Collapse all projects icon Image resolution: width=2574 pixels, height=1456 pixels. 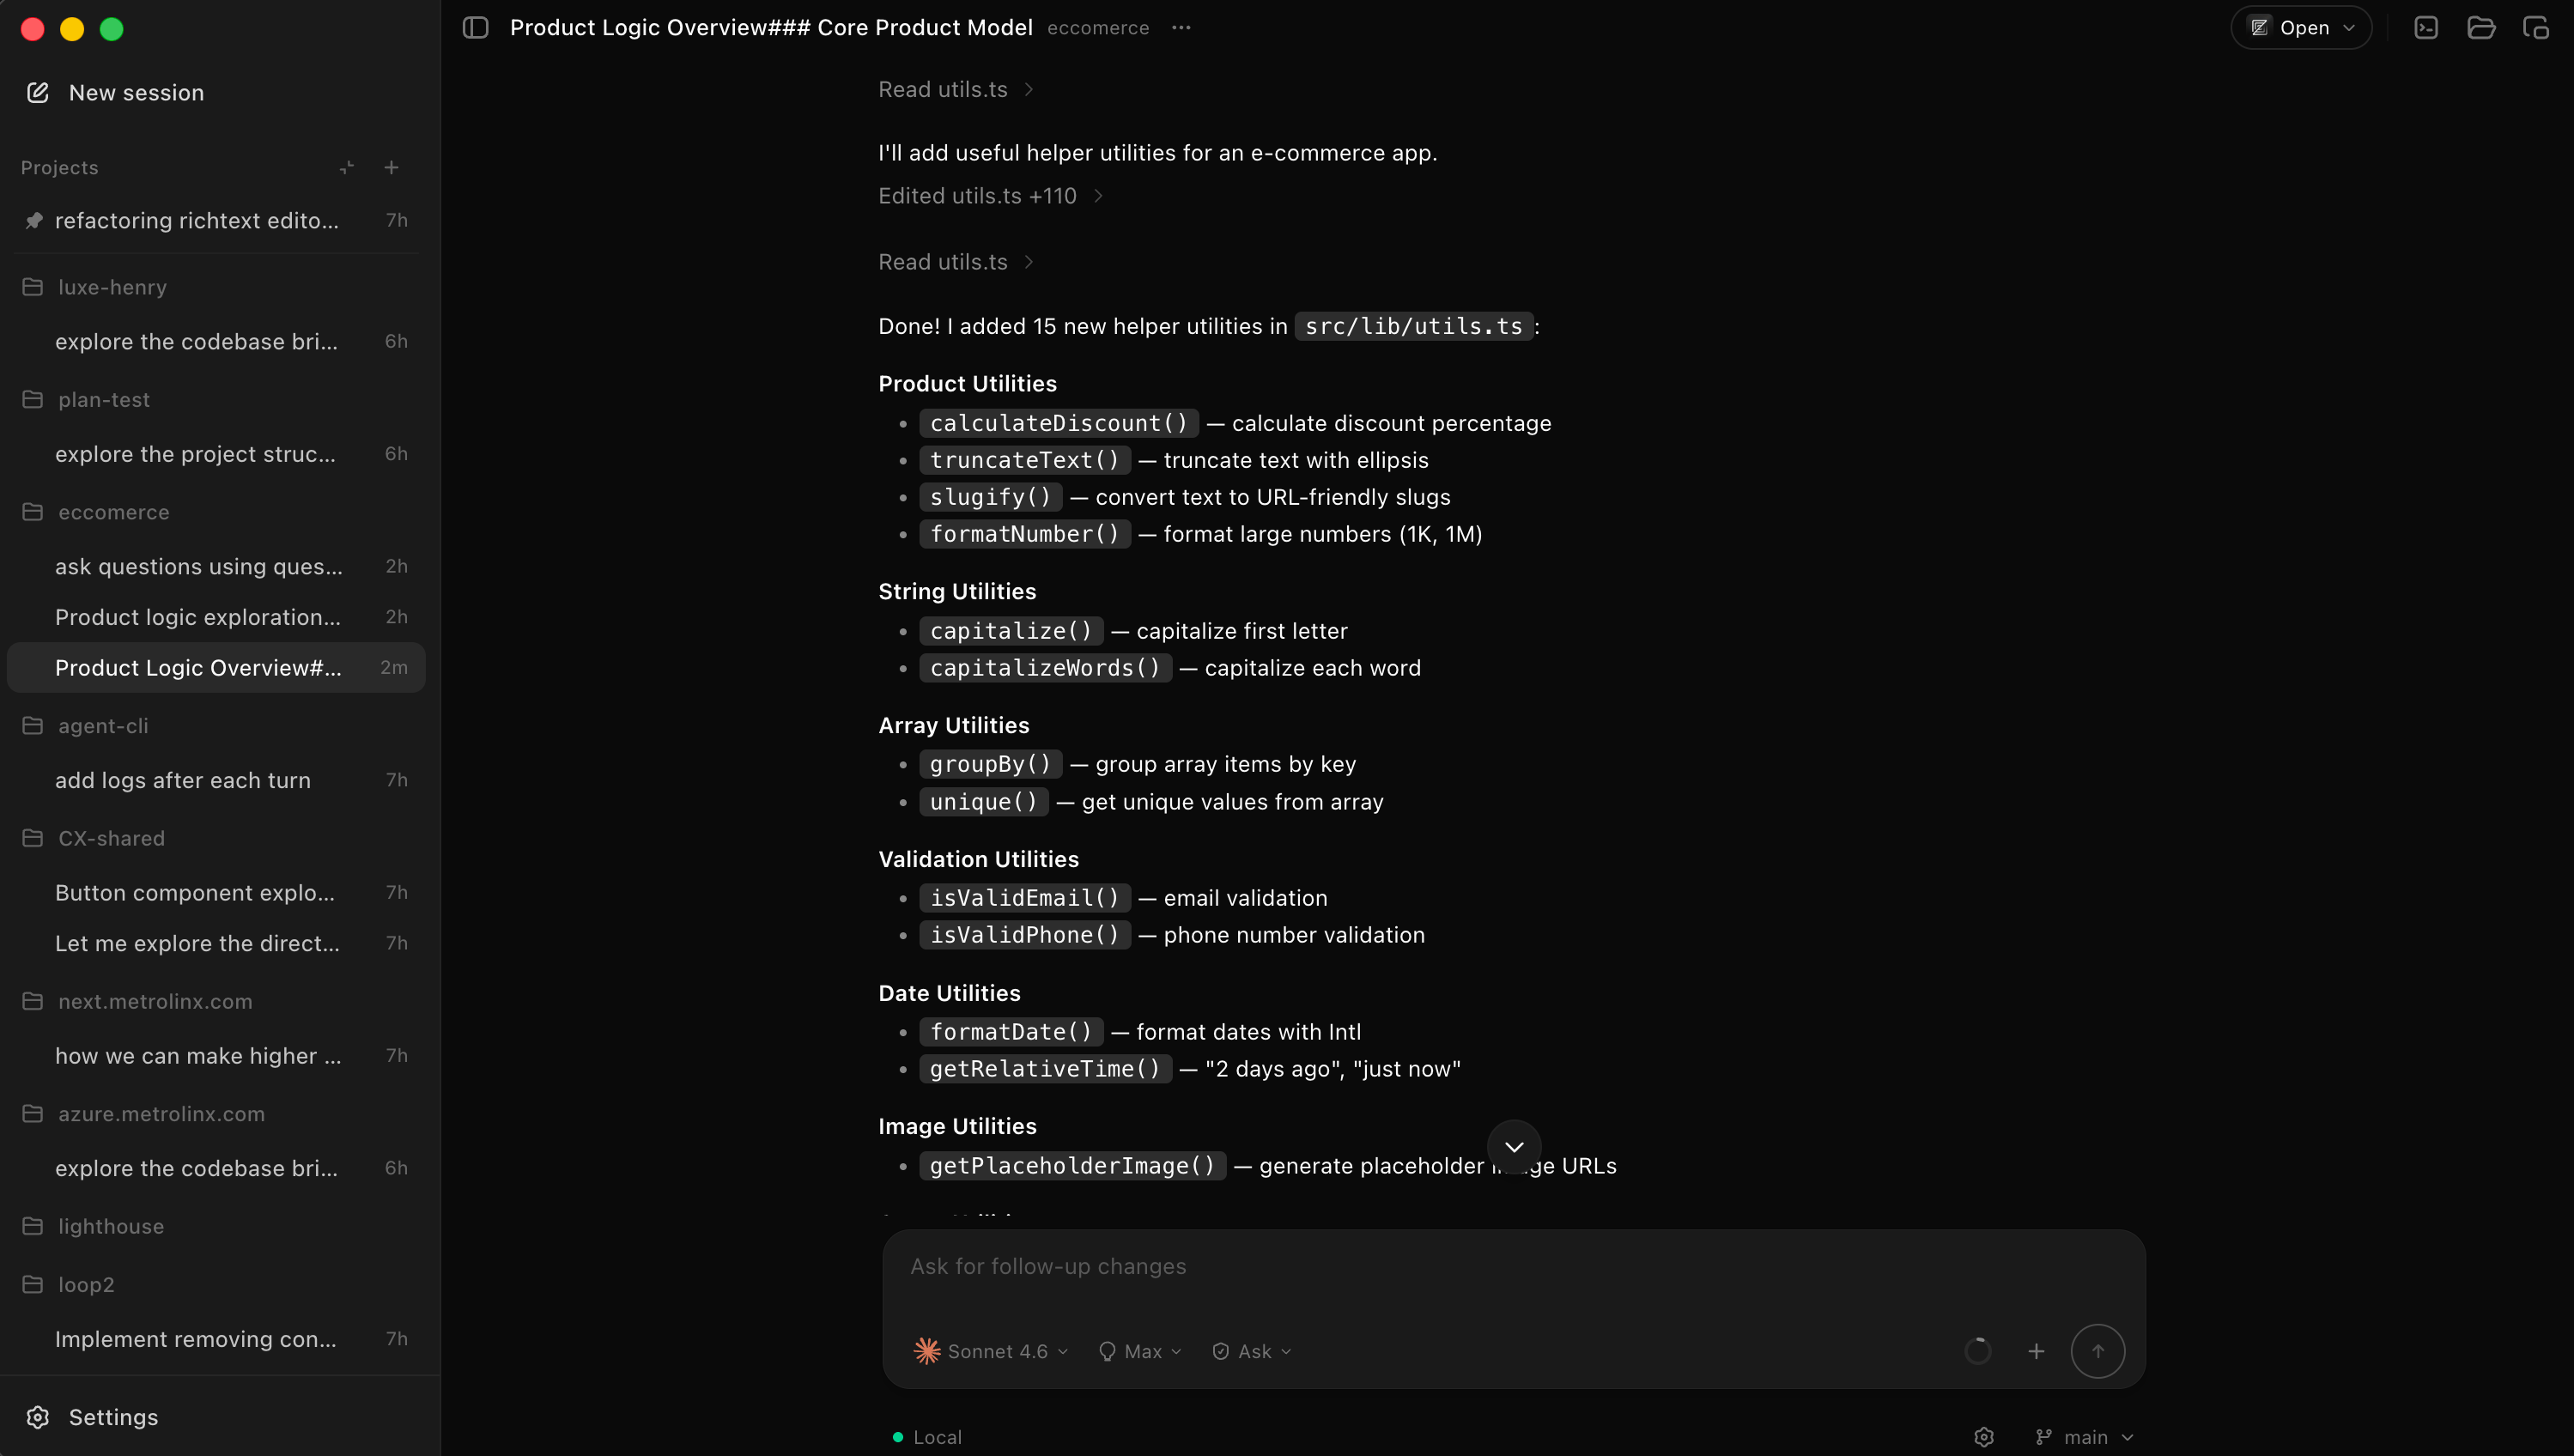pos(347,167)
